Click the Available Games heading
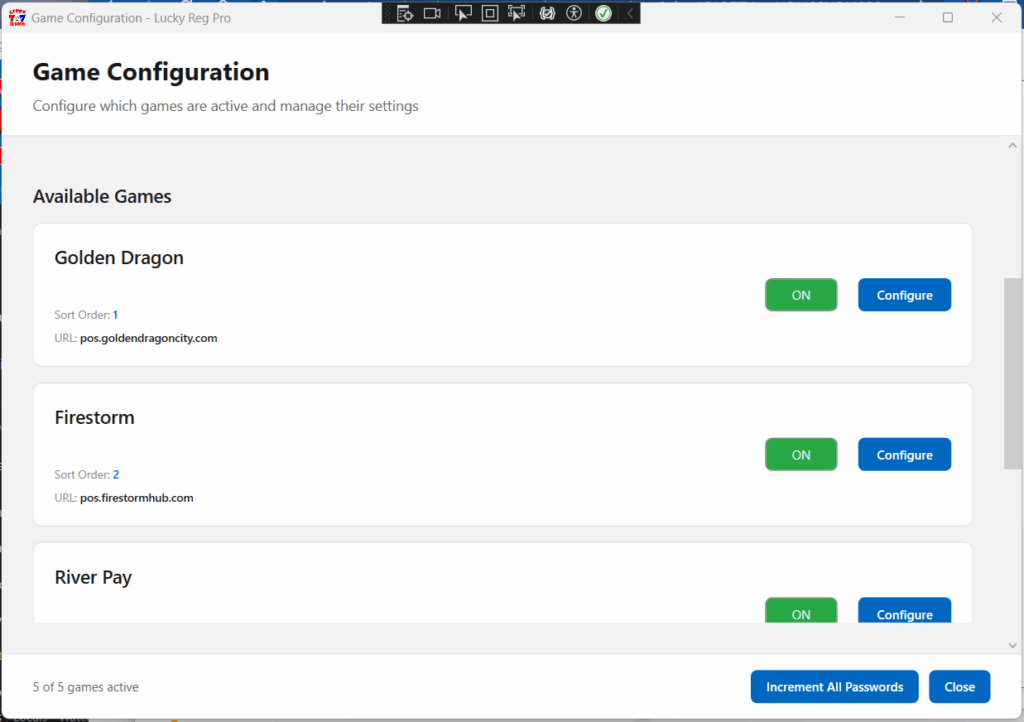Viewport: 1024px width, 722px height. [102, 196]
